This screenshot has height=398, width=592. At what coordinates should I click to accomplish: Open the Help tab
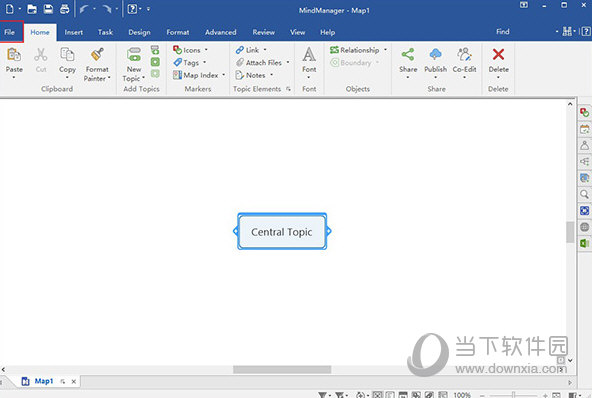[328, 32]
